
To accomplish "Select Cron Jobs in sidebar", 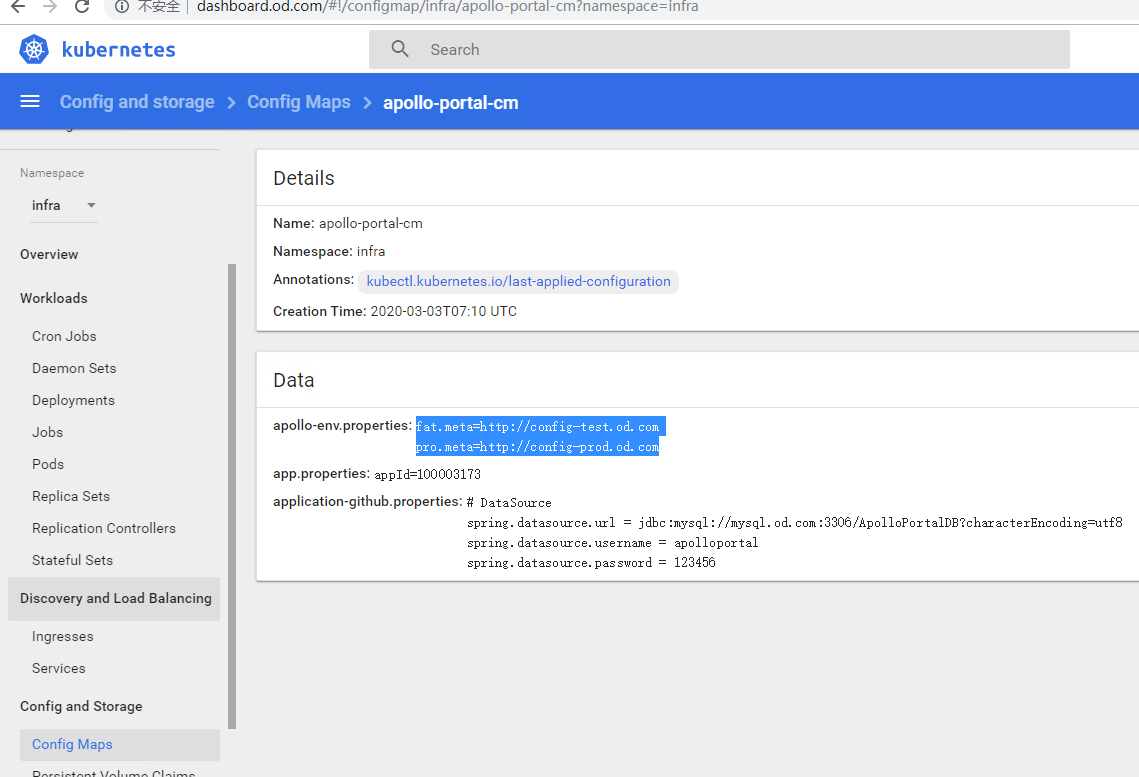I will point(64,336).
